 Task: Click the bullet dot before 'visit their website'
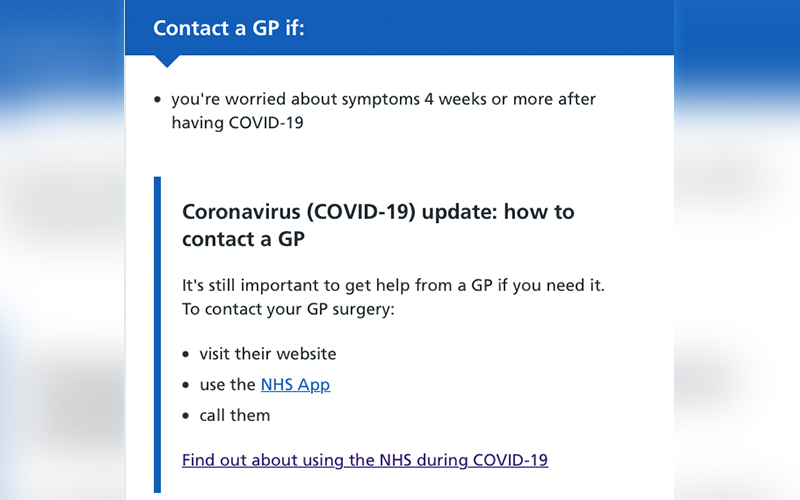pos(186,355)
